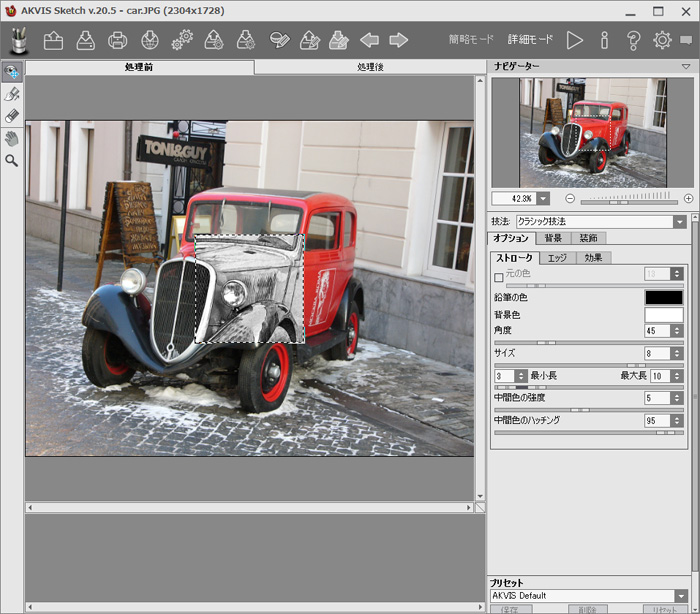Image resolution: width=700 pixels, height=614 pixels.
Task: Click the 削除 preset delete button
Action: click(x=588, y=609)
